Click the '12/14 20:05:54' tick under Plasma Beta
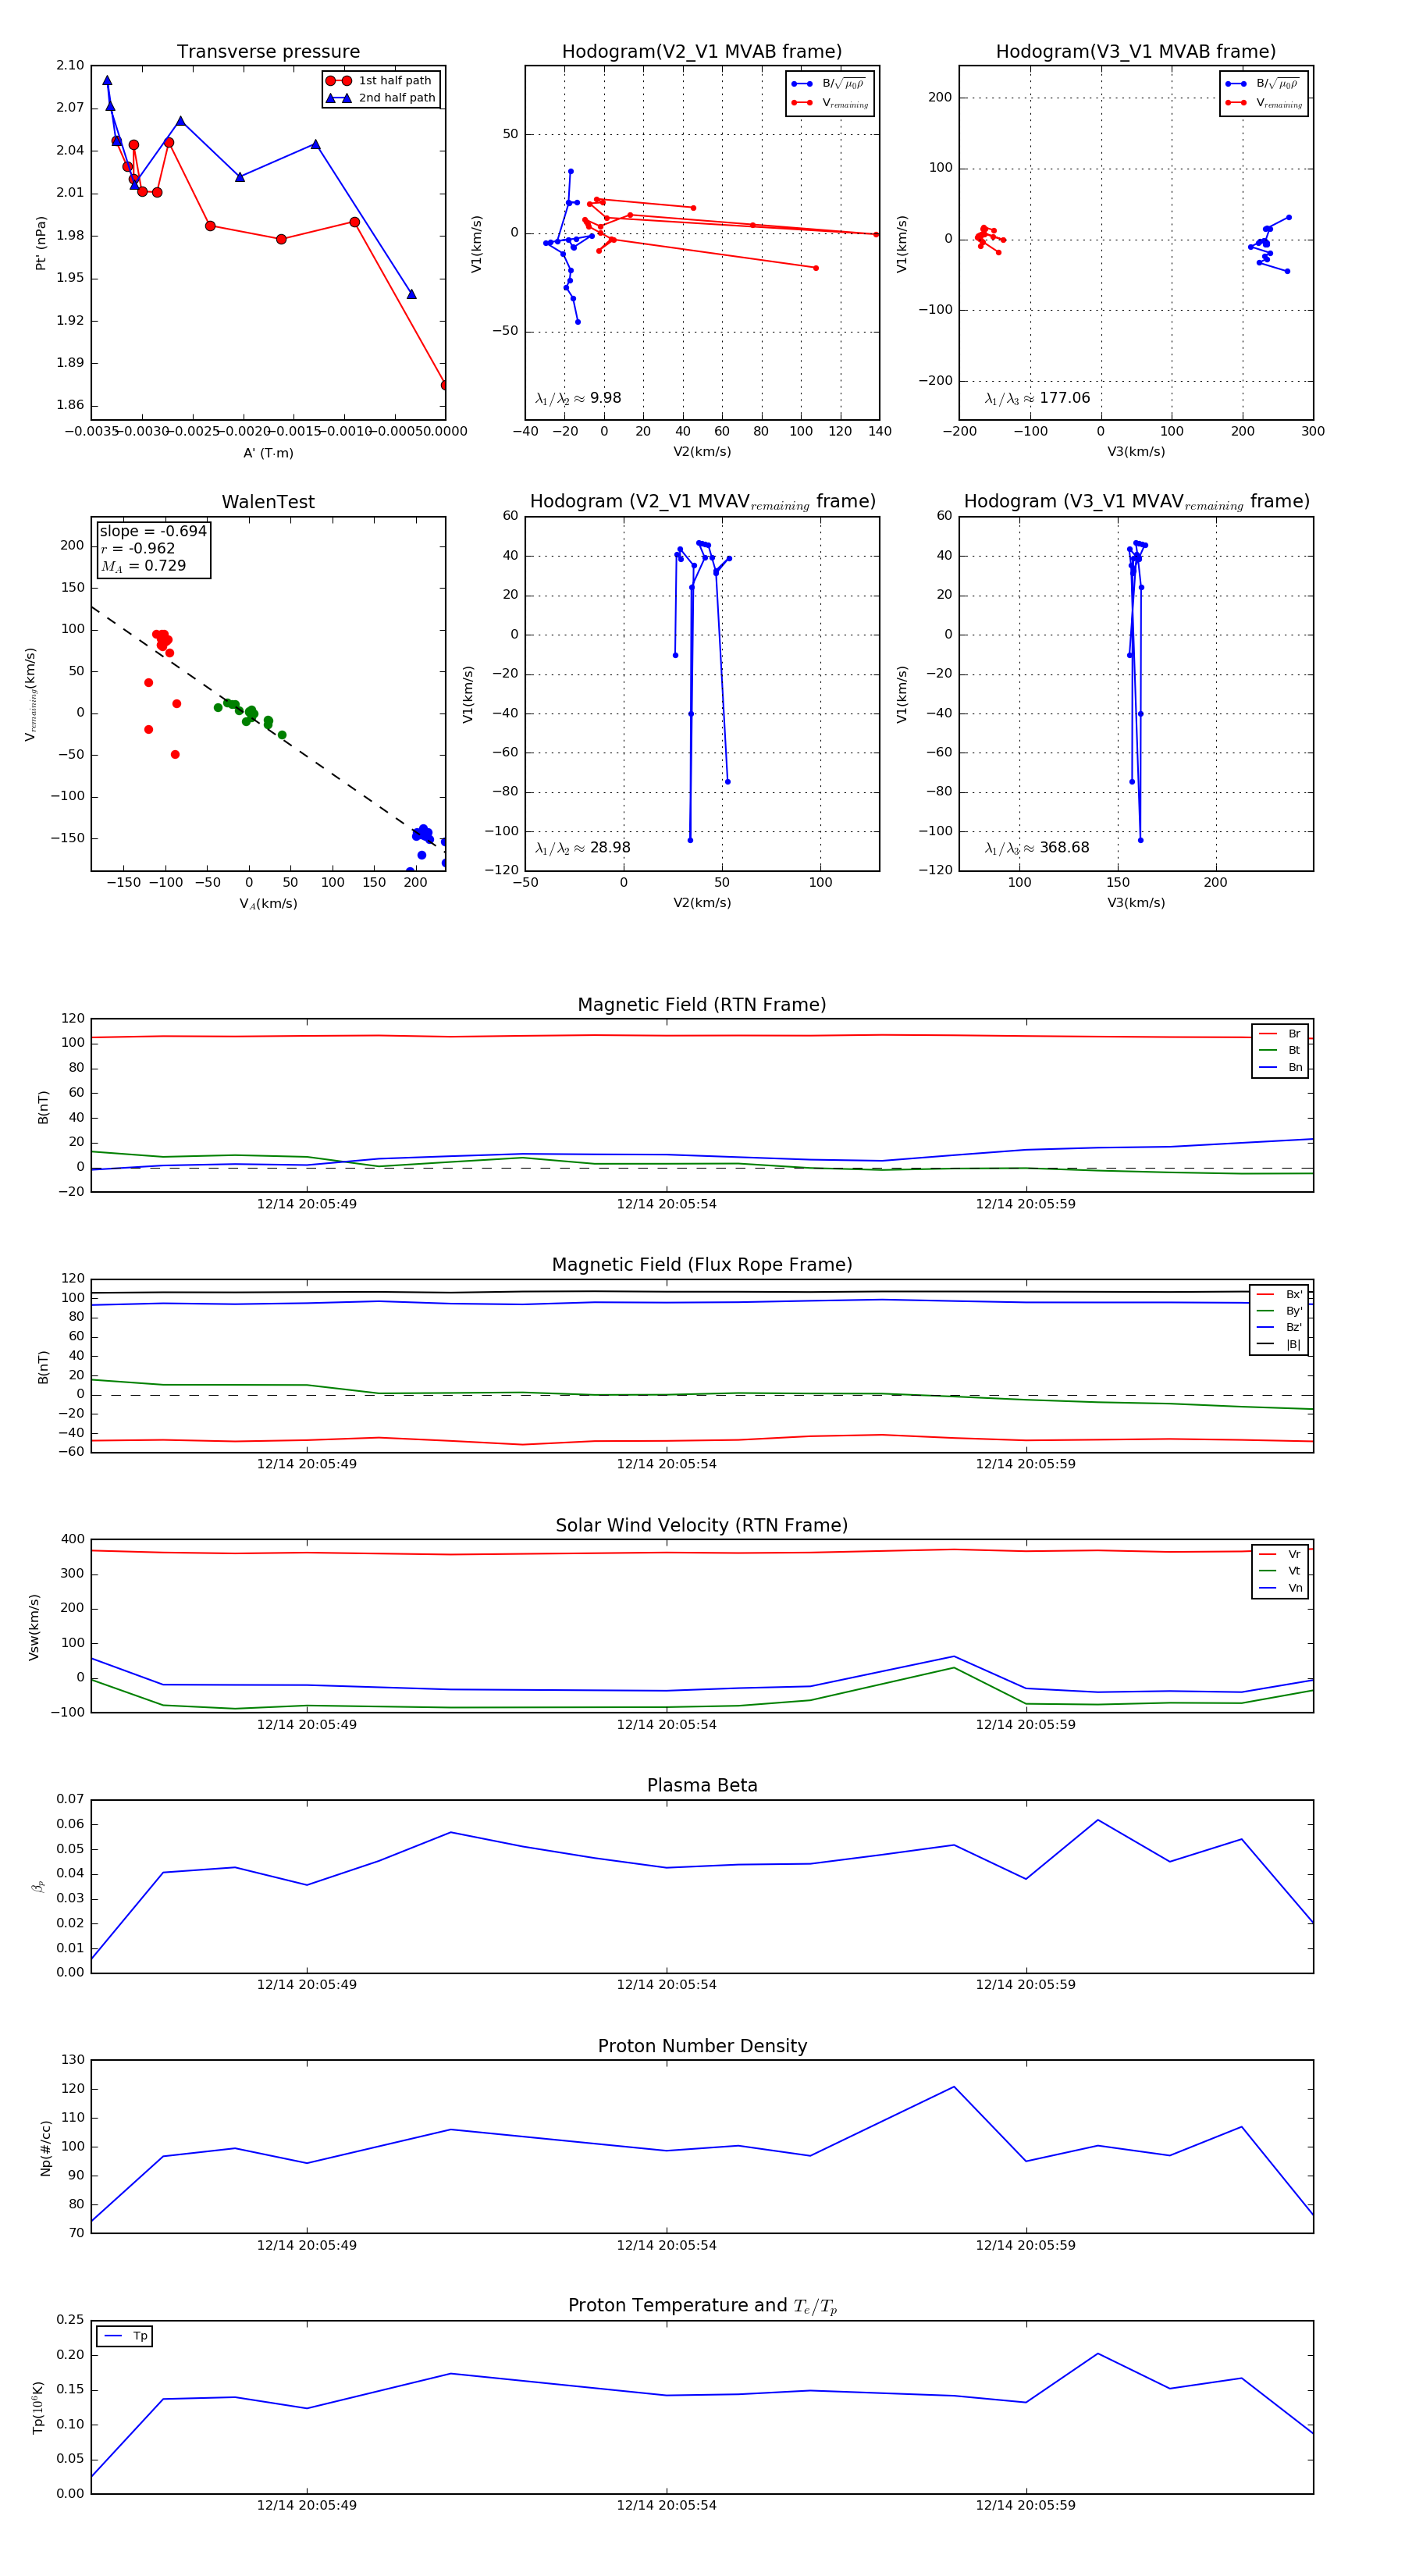This screenshot has width=1405, height=2576. [x=666, y=1985]
